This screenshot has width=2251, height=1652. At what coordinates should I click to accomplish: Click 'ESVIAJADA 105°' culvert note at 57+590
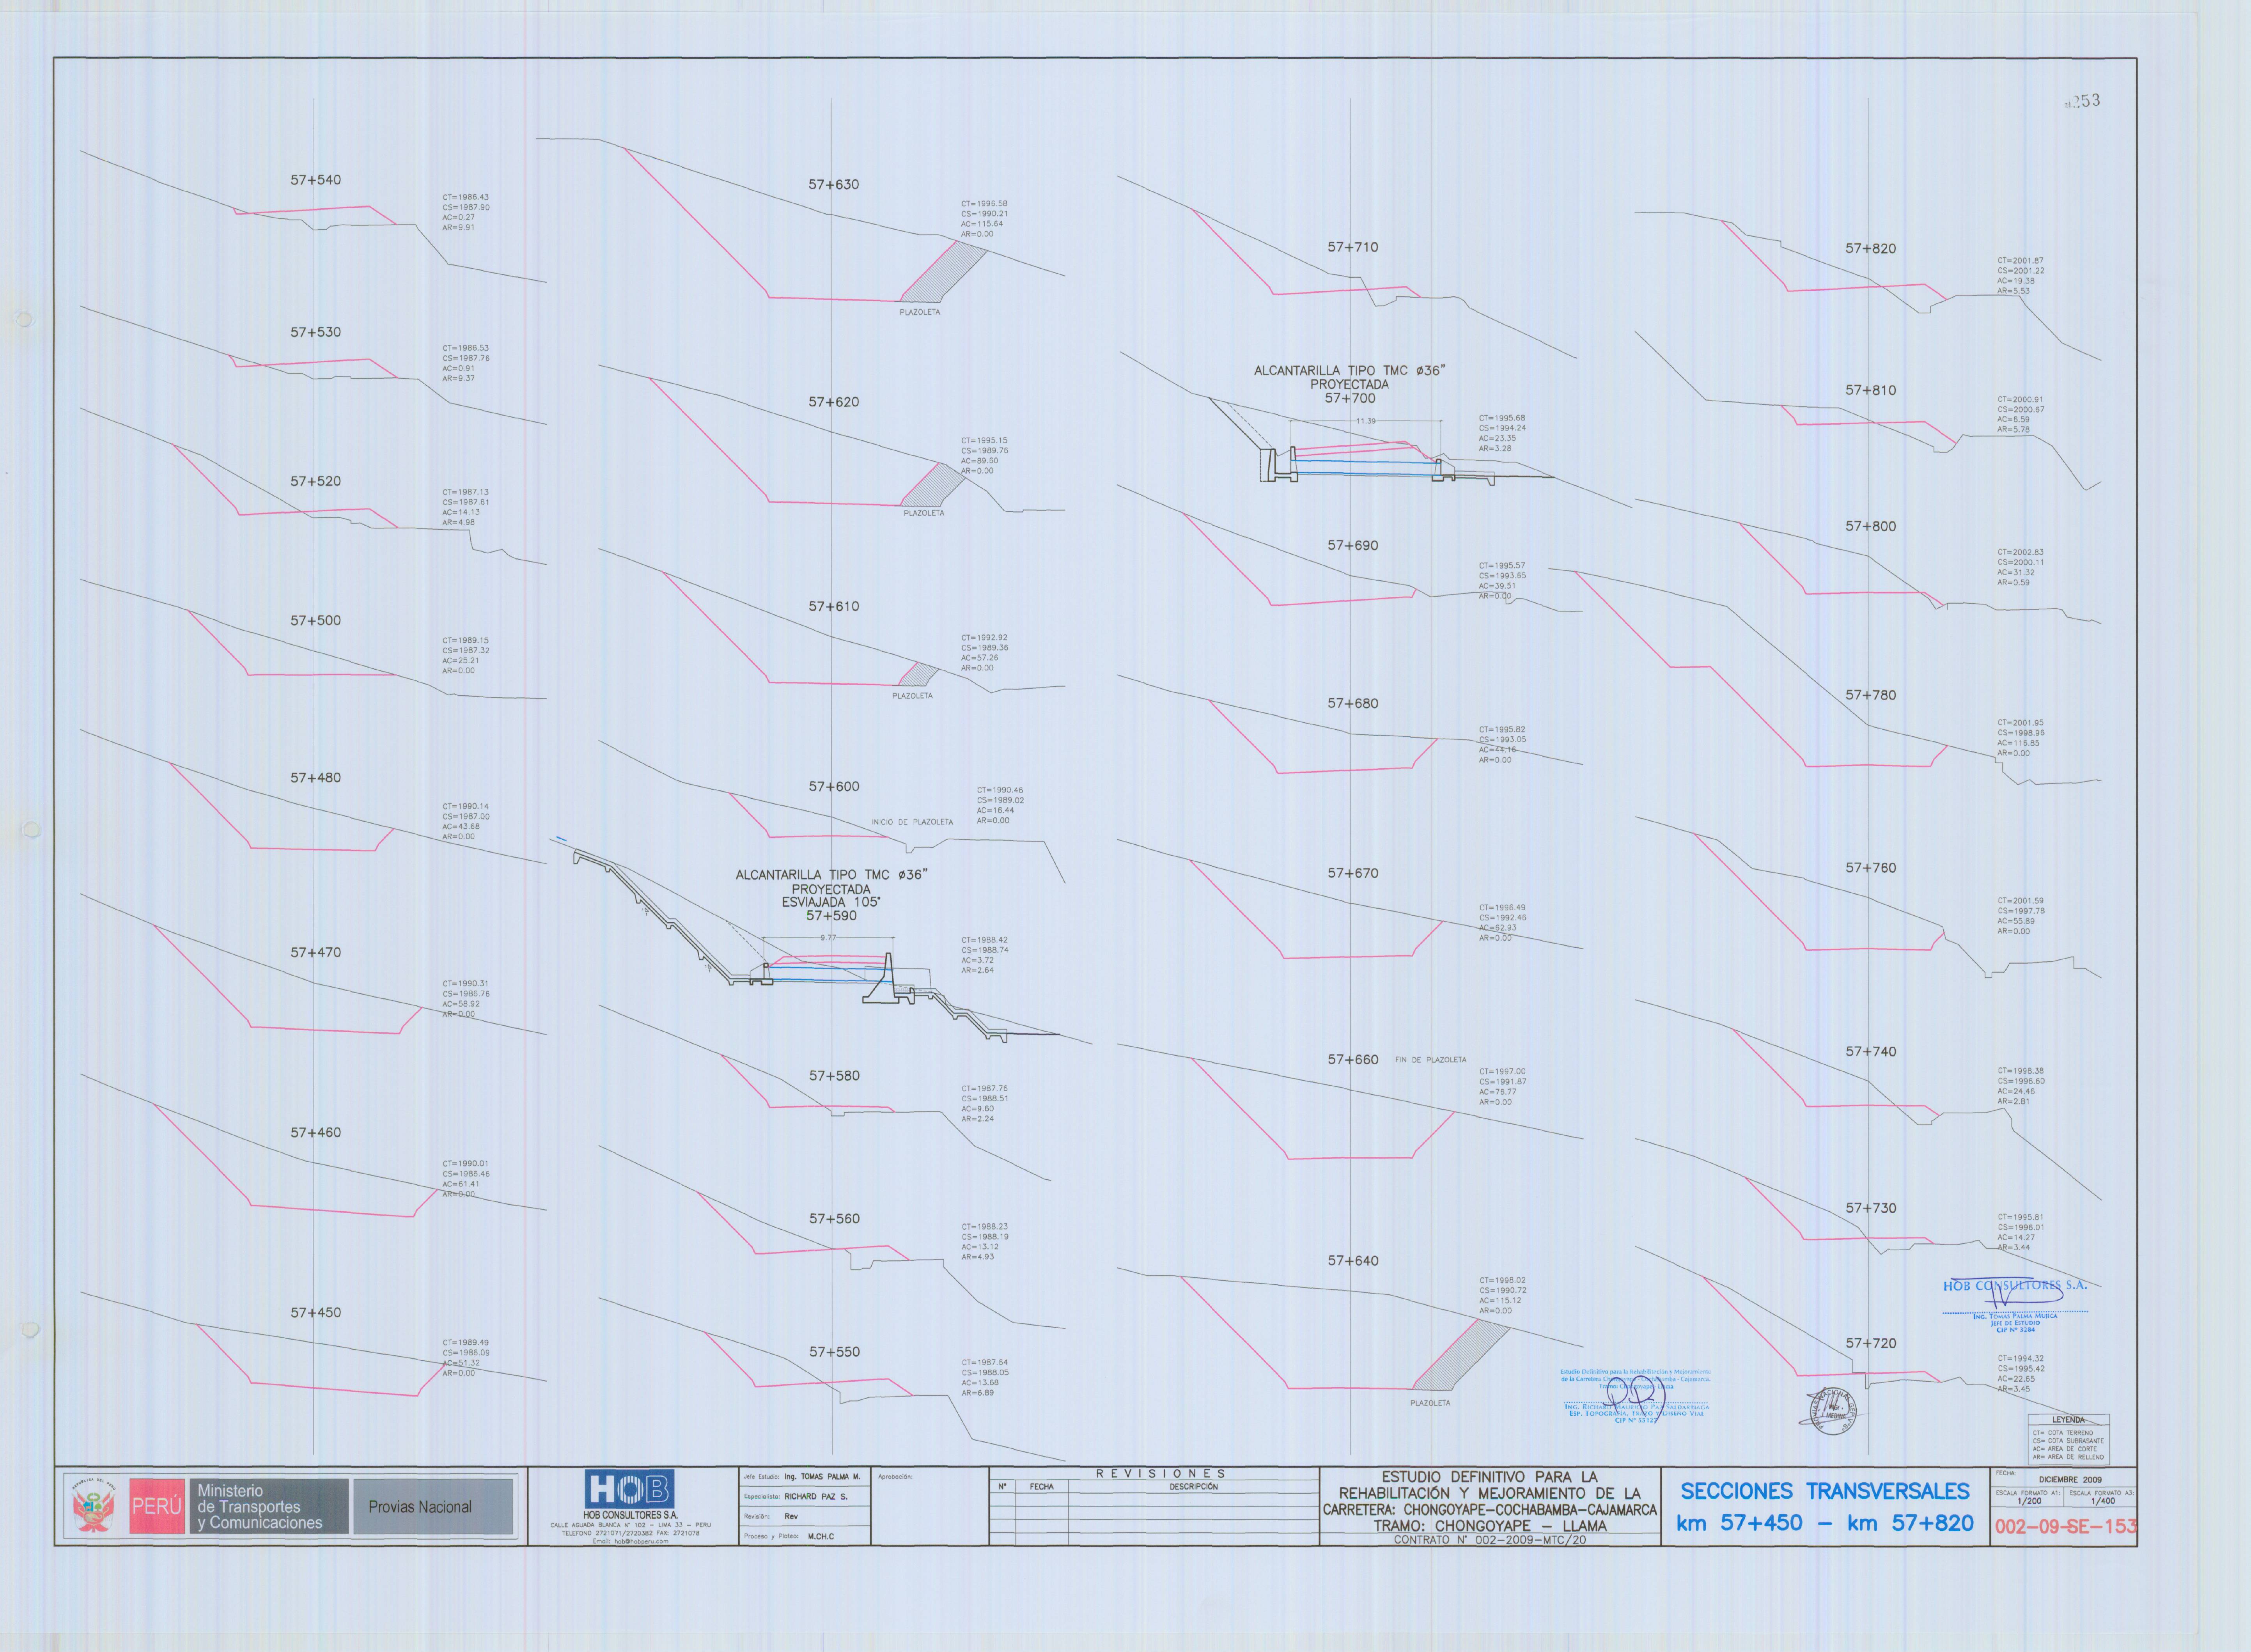(x=831, y=902)
